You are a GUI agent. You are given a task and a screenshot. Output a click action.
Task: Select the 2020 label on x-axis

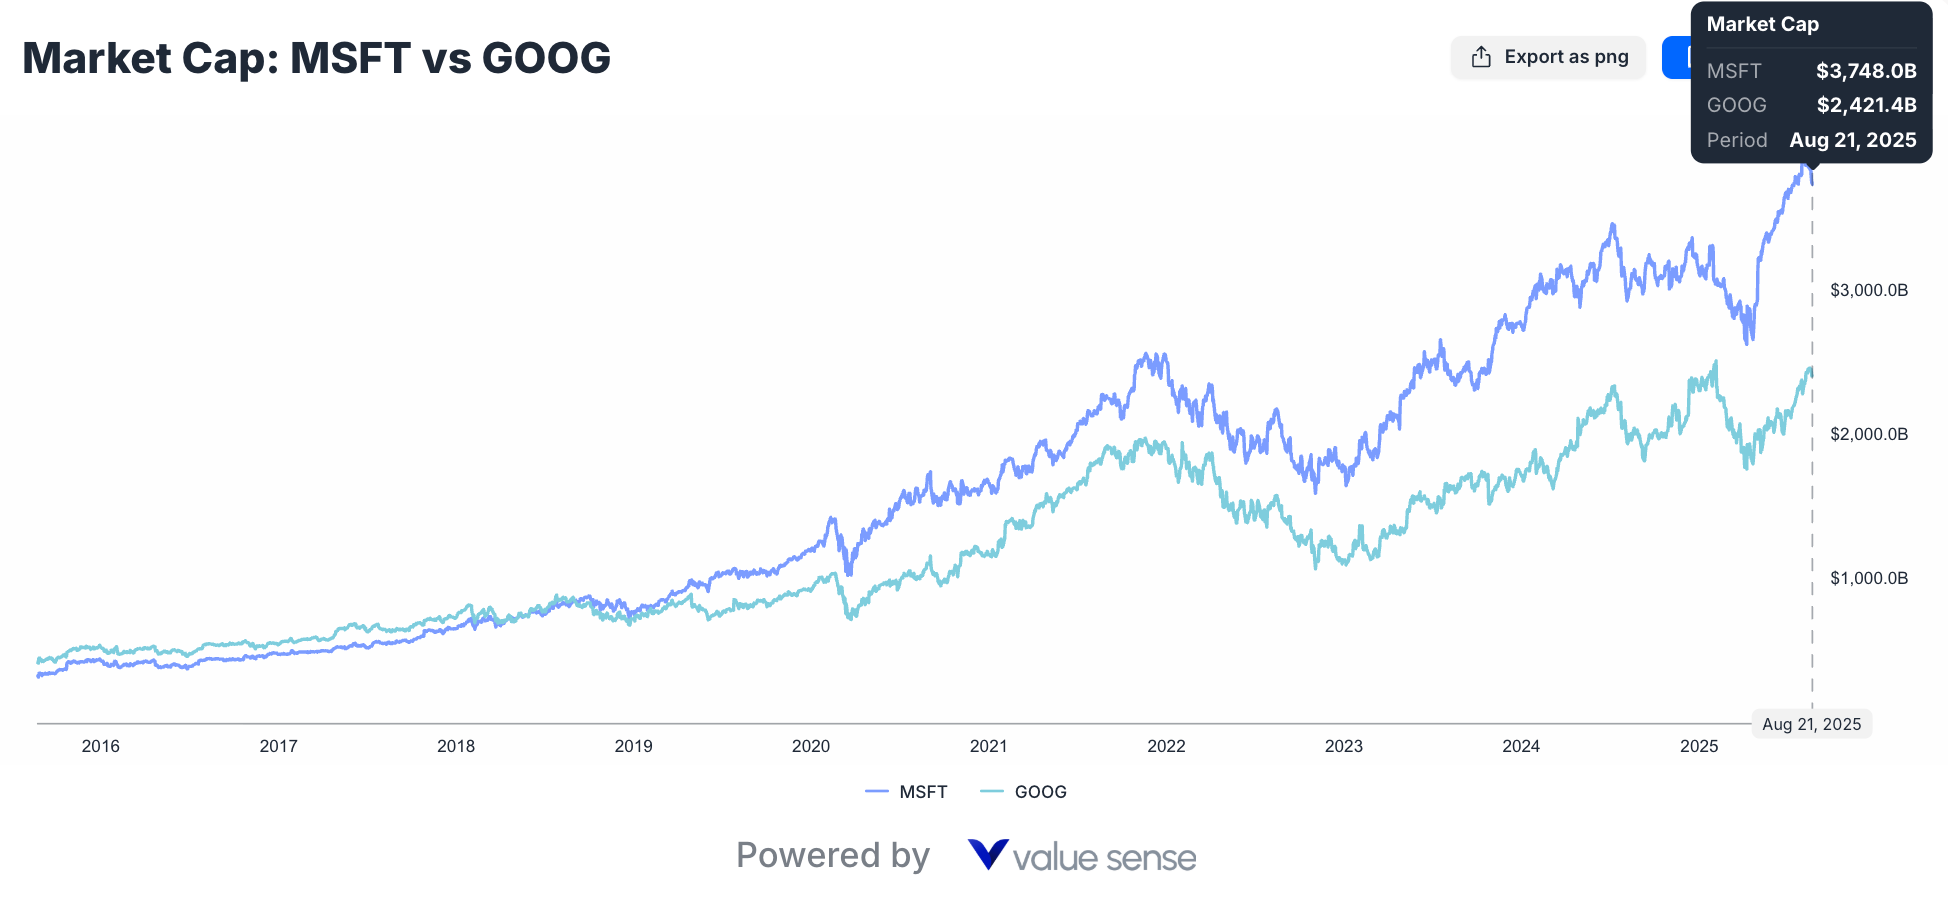pos(810,746)
